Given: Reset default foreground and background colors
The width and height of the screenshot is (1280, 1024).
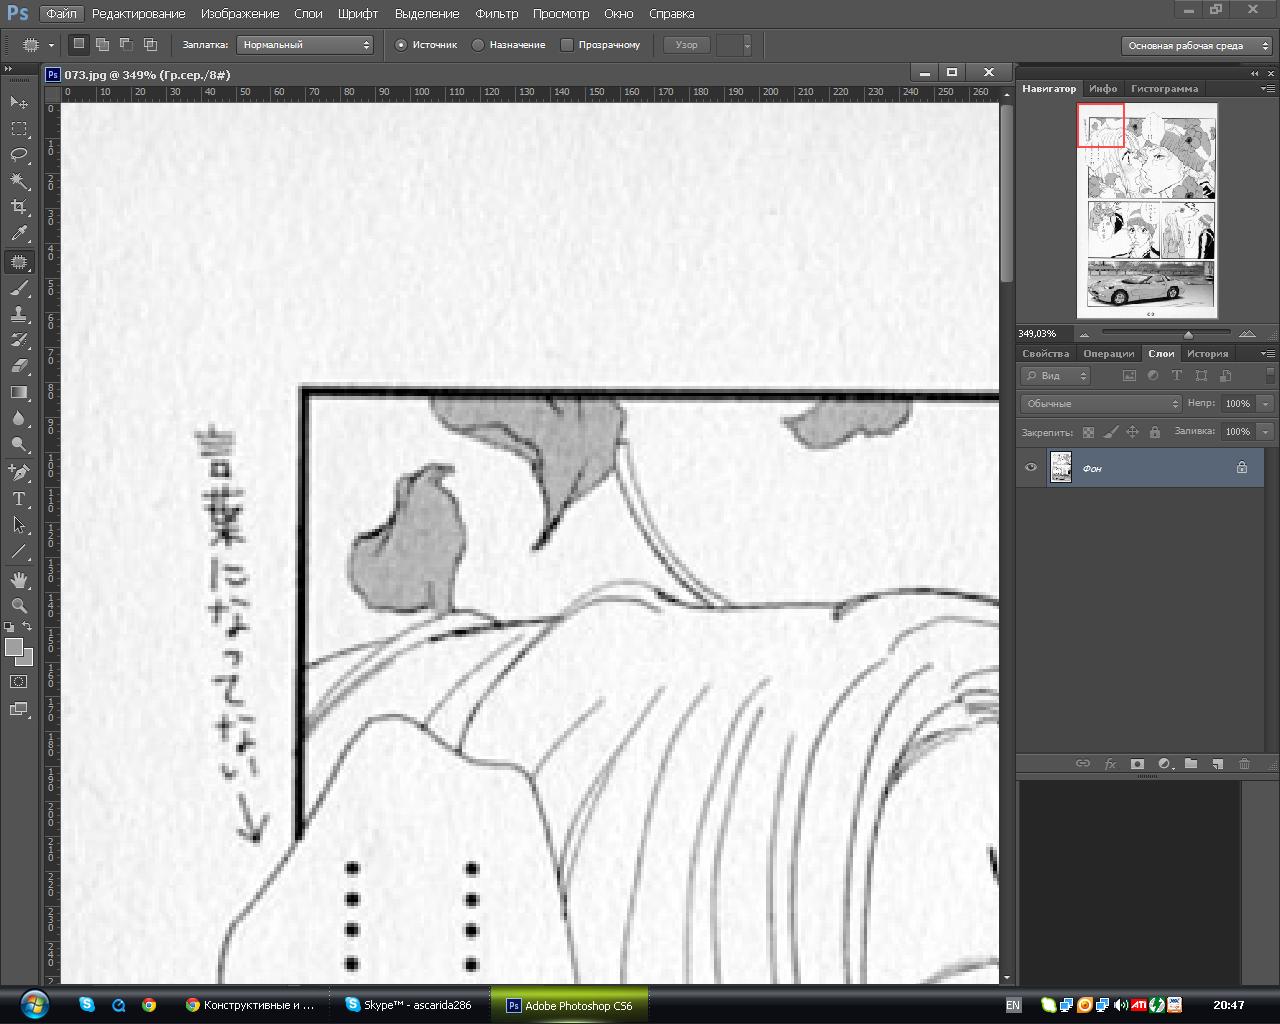Looking at the screenshot, I should coord(11,627).
